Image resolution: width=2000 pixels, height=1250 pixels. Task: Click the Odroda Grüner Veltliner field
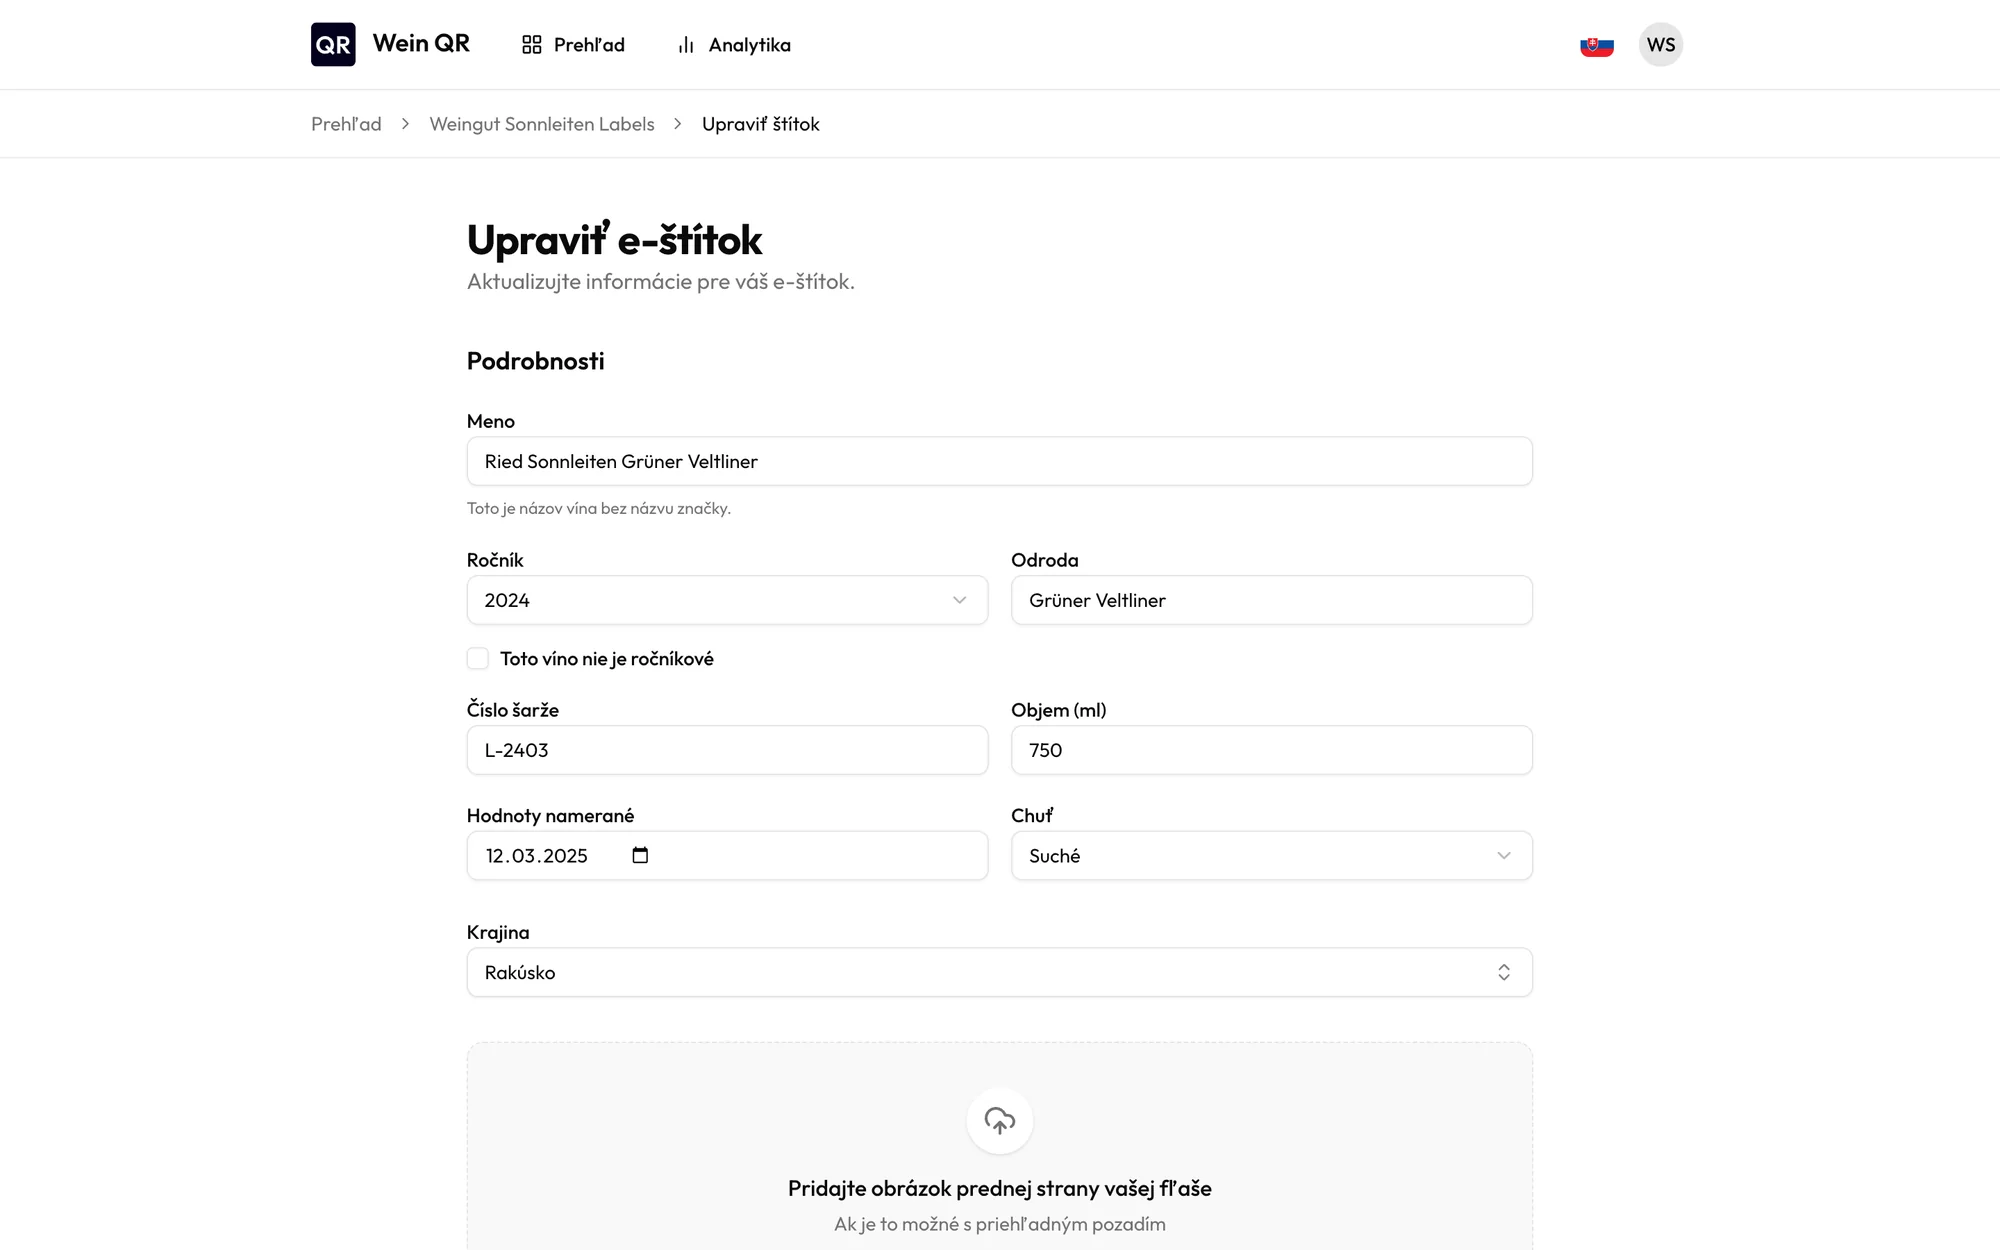pos(1272,600)
